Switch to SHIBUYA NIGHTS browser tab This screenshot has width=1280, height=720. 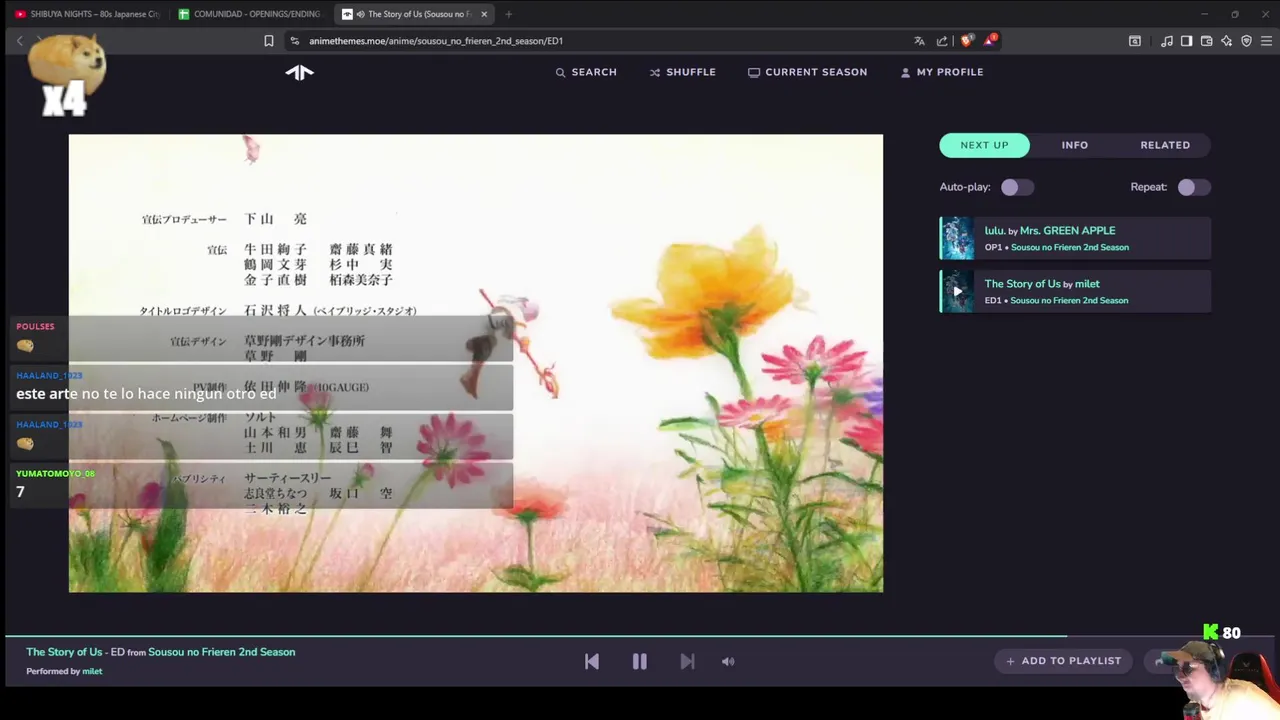tap(86, 14)
